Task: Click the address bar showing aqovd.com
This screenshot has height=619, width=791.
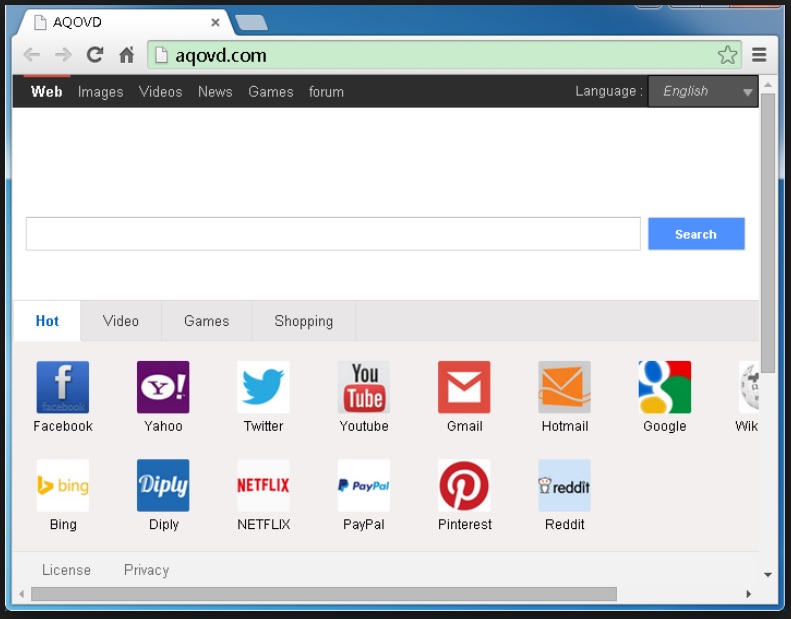Action: tap(444, 54)
